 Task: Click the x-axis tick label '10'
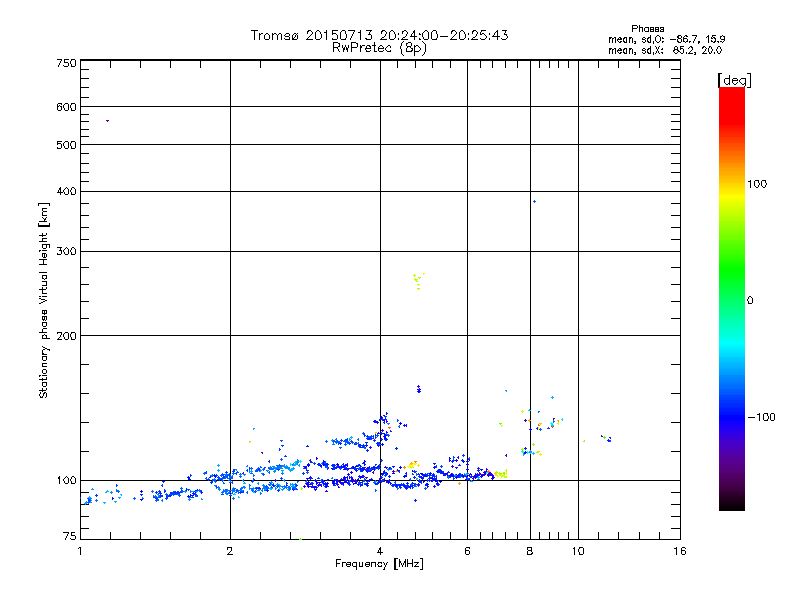click(578, 551)
